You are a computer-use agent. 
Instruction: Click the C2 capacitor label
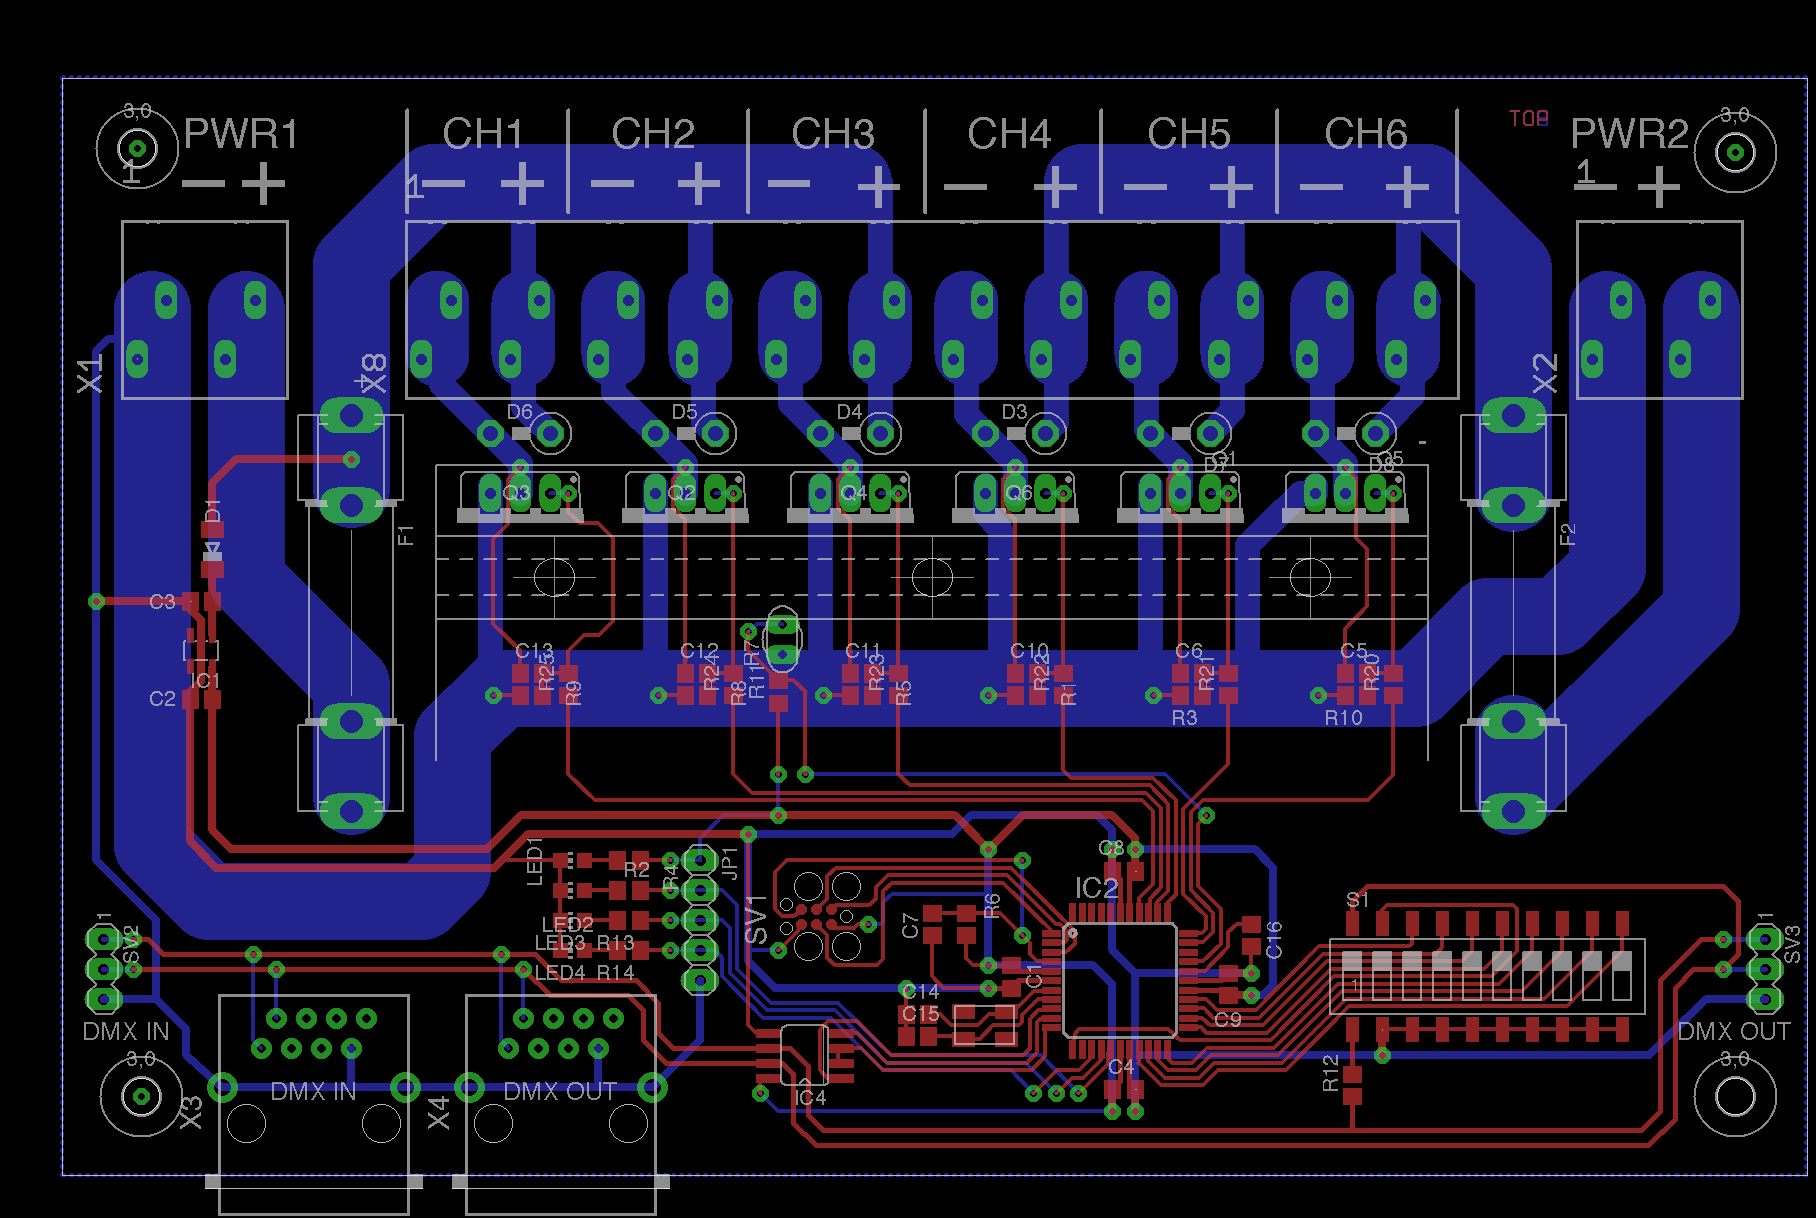162,698
